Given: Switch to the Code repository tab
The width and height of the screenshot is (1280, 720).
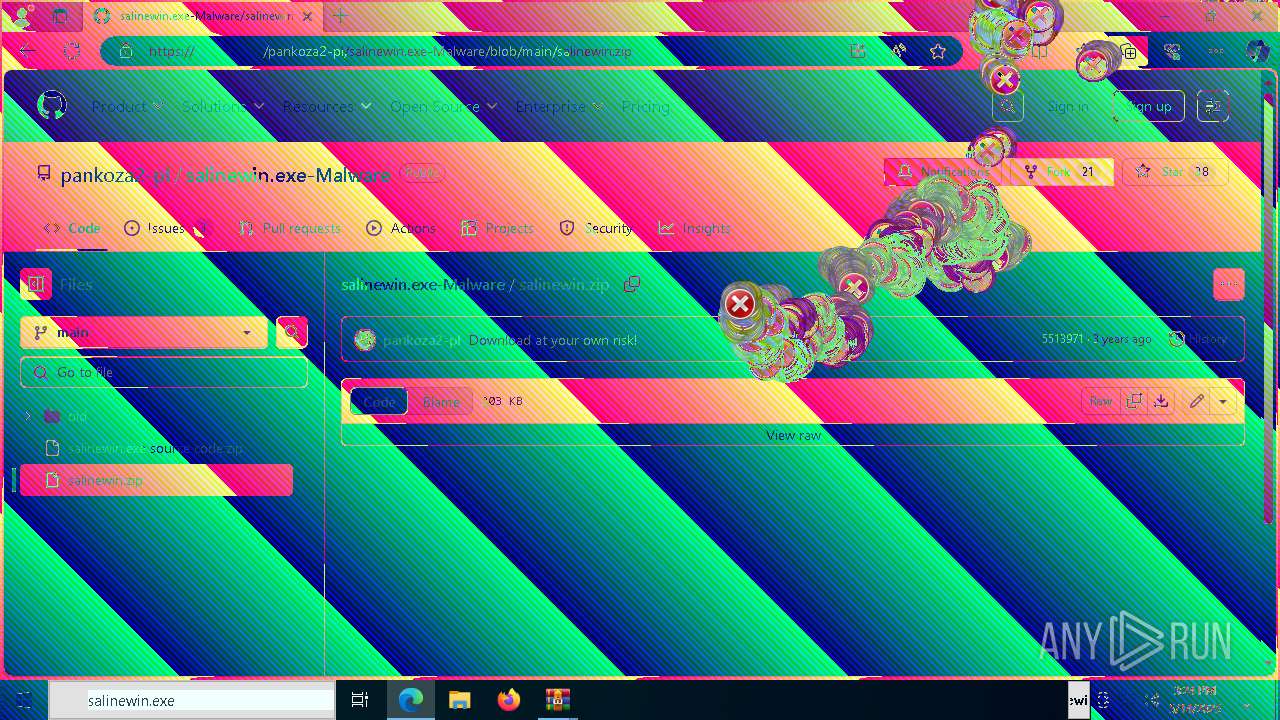Looking at the screenshot, I should [x=72, y=228].
